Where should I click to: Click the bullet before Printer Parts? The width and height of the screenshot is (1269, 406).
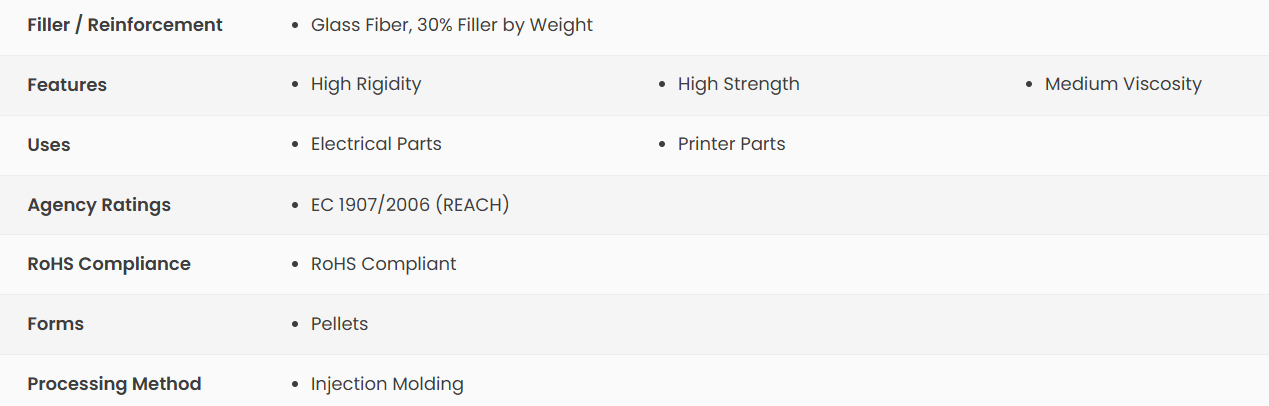click(662, 145)
